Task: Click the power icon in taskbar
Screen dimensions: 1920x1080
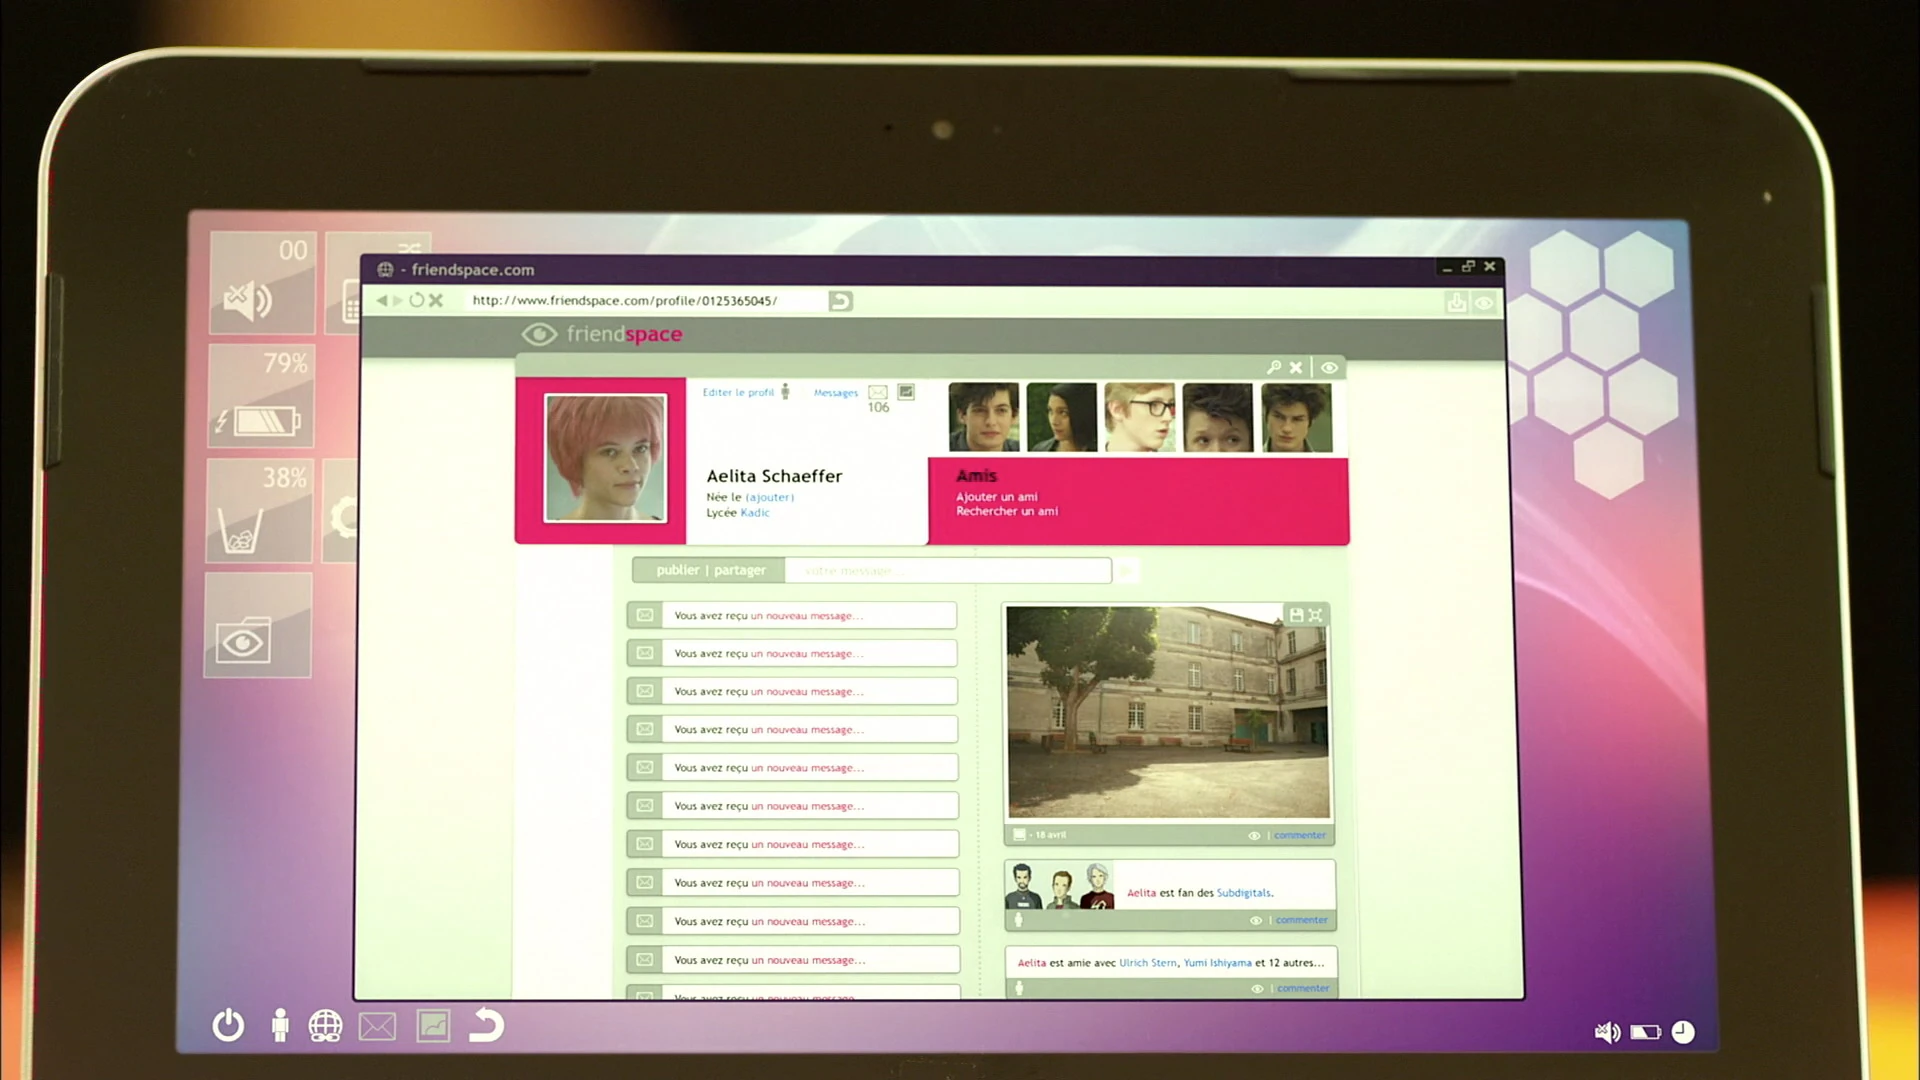Action: (228, 1026)
